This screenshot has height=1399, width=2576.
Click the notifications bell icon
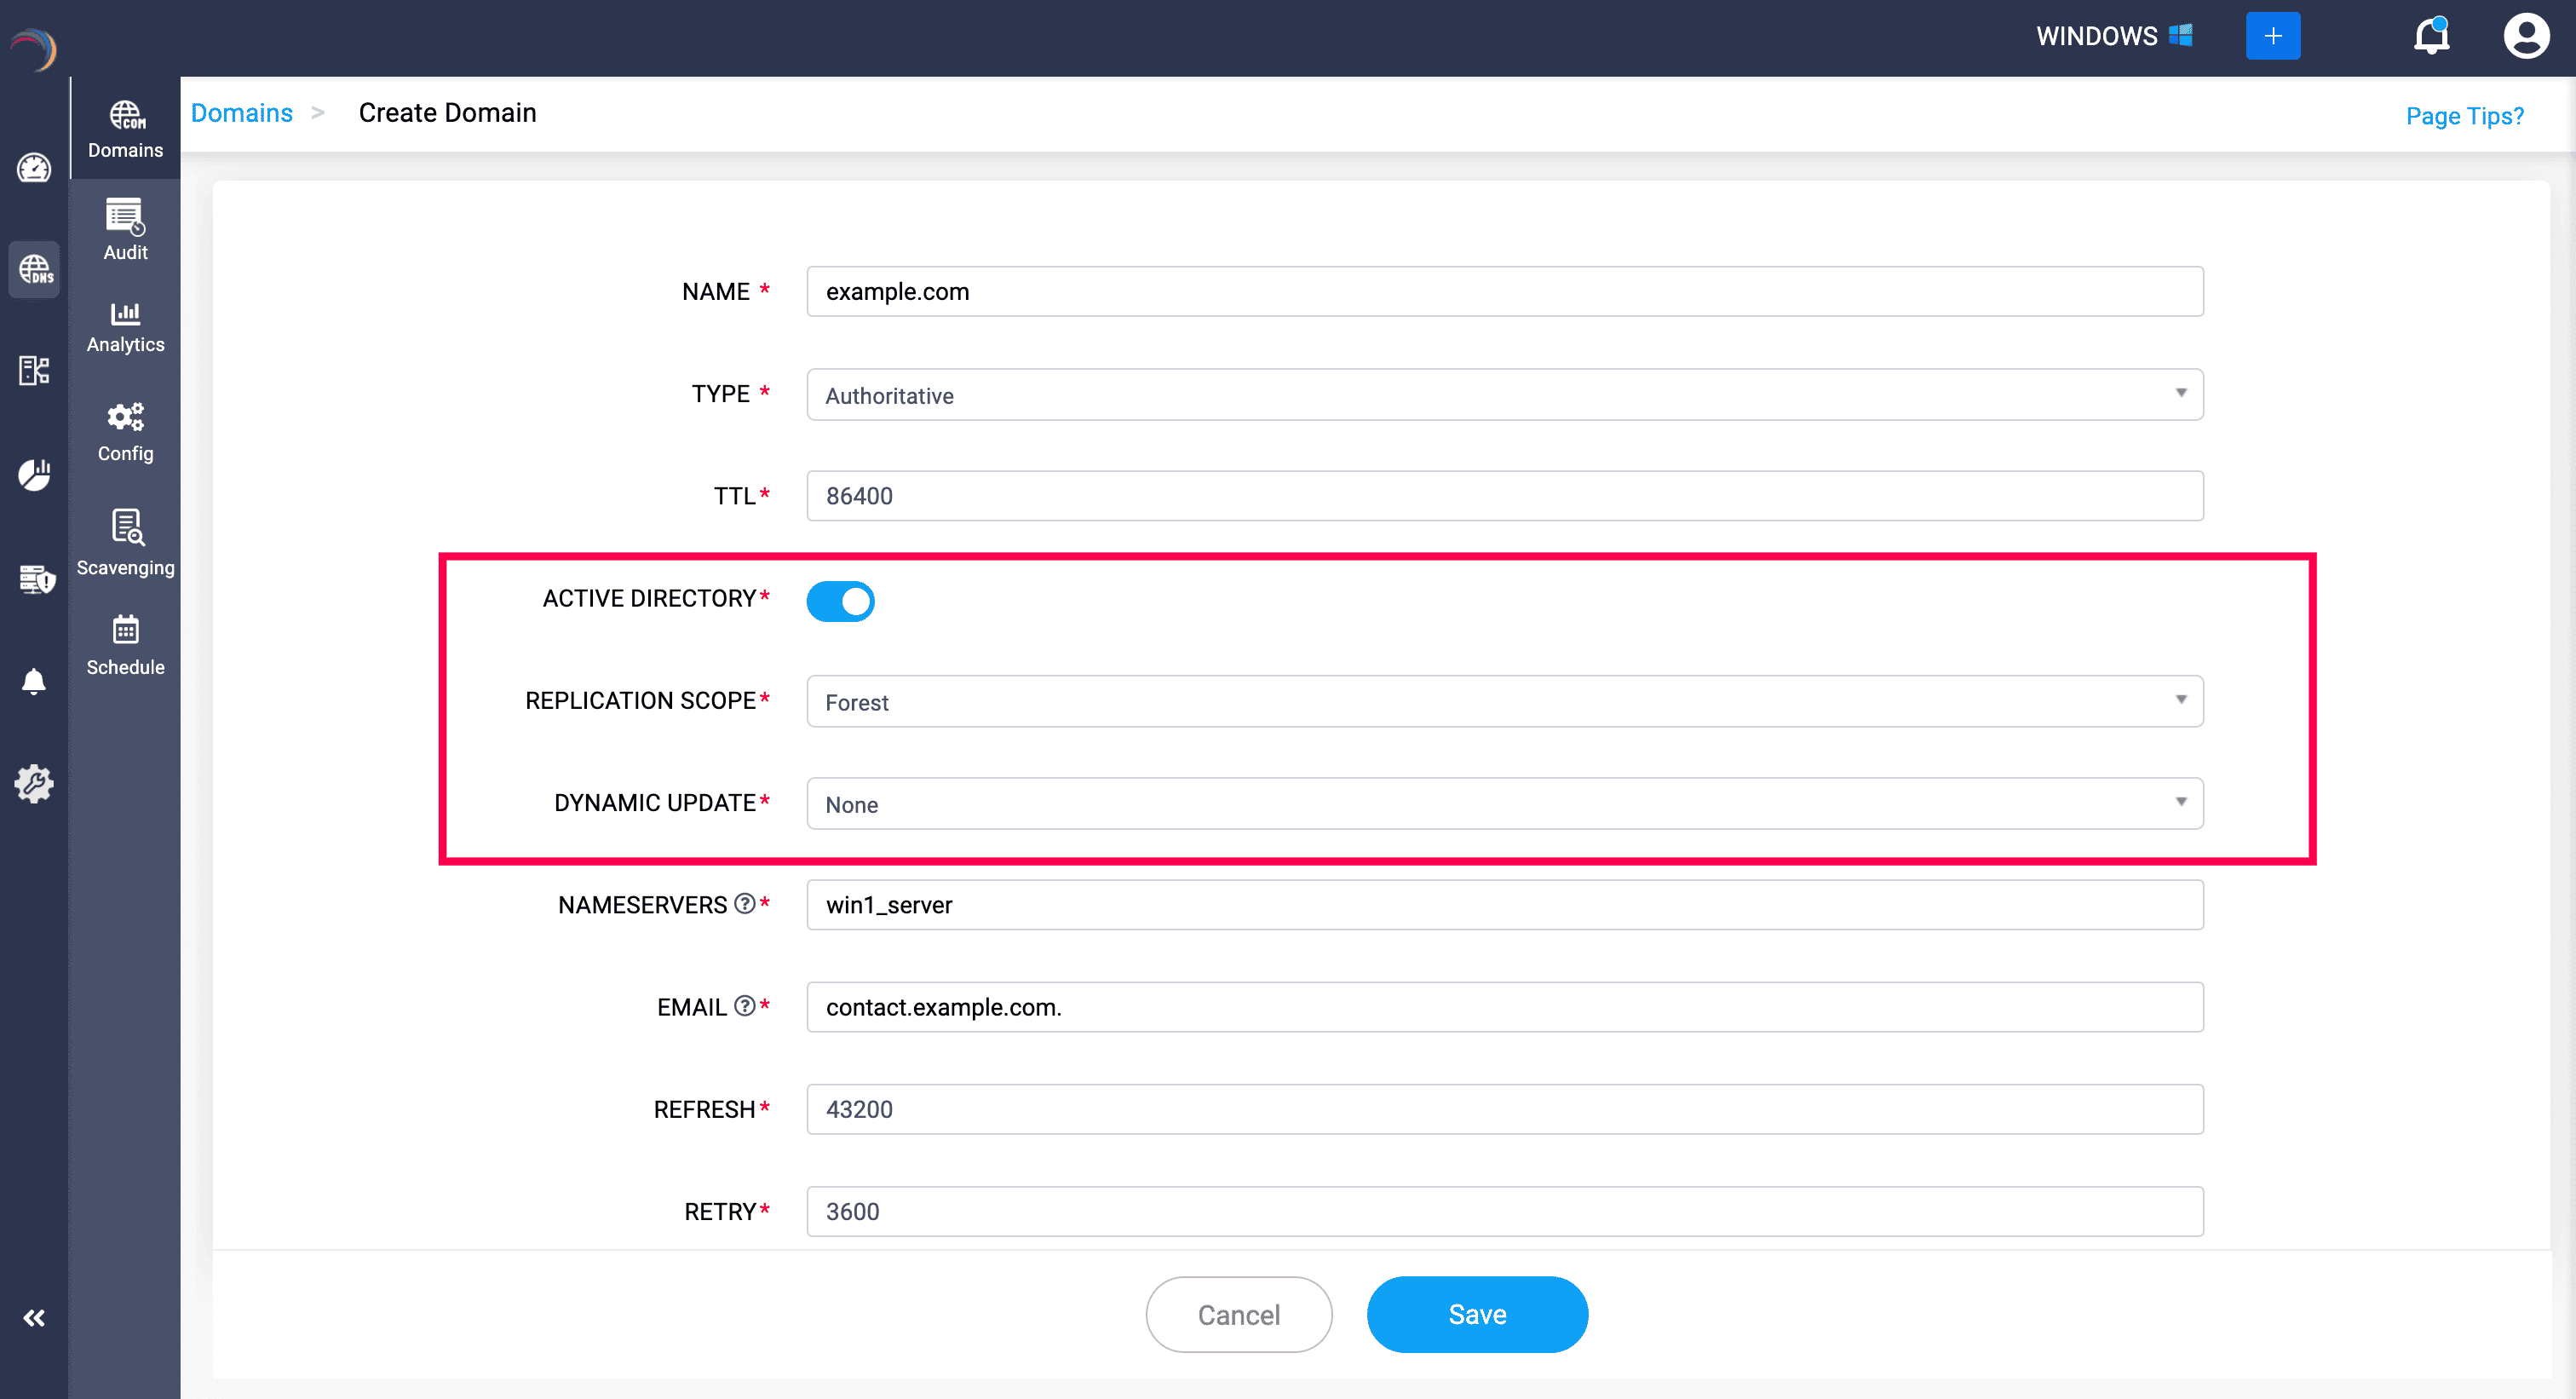tap(35, 681)
